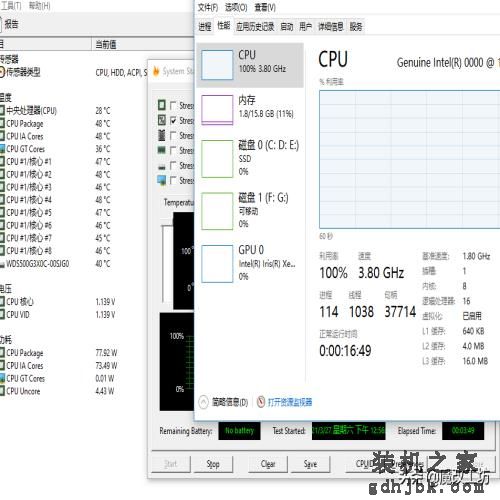Switch to the 用户 tab
The height and width of the screenshot is (500, 500).
coord(305,26)
